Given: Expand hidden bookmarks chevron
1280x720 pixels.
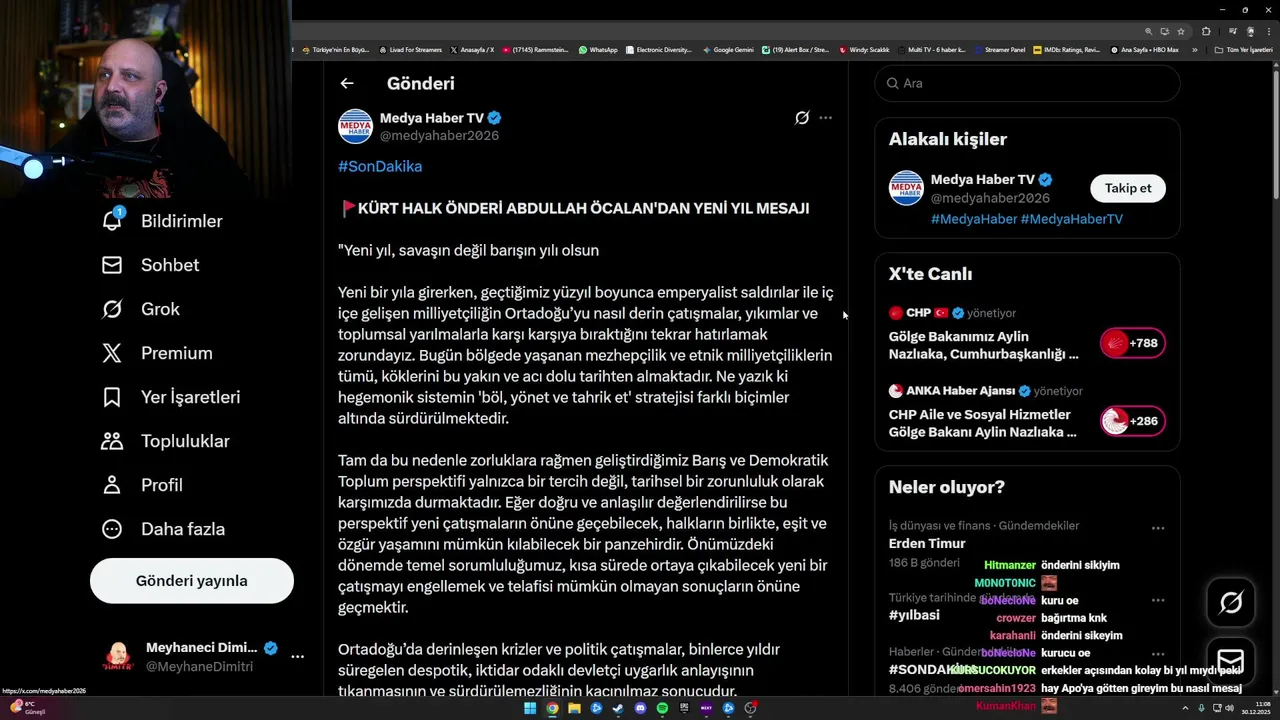Looking at the screenshot, I should point(1194,50).
